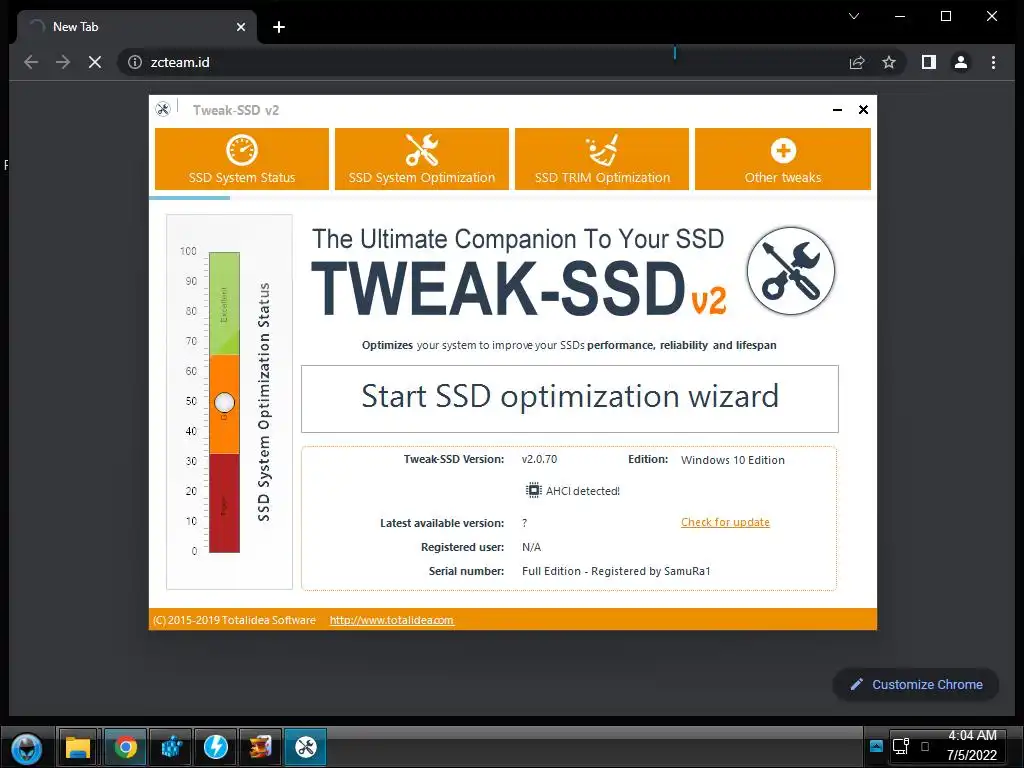The width and height of the screenshot is (1024, 768).
Task: Click the blue tray notification icon
Action: pos(876,746)
